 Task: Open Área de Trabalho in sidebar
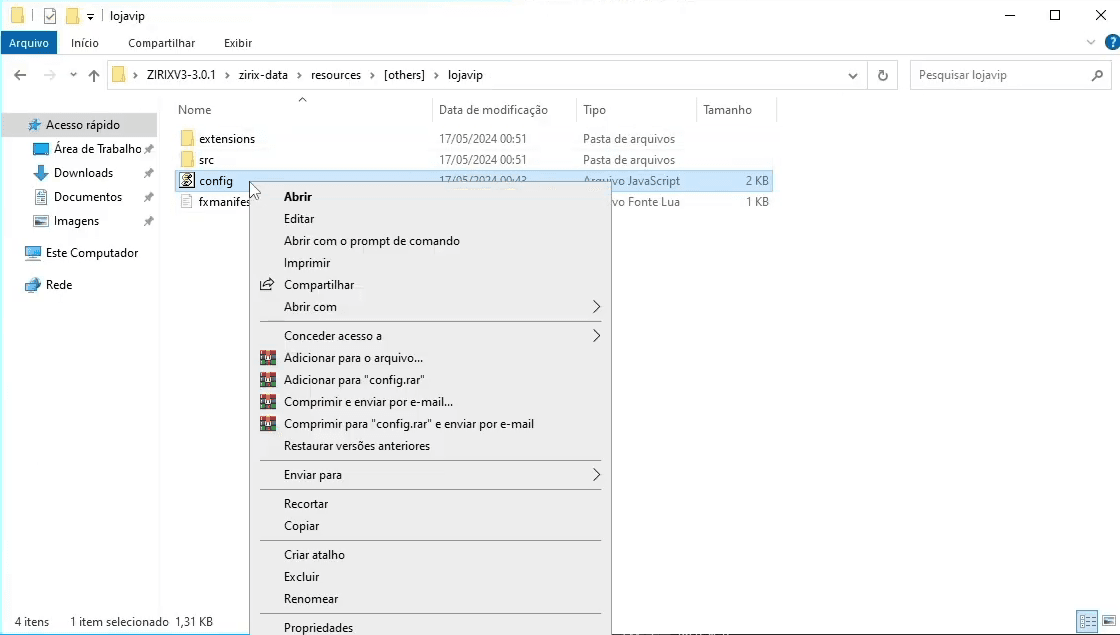(98, 149)
